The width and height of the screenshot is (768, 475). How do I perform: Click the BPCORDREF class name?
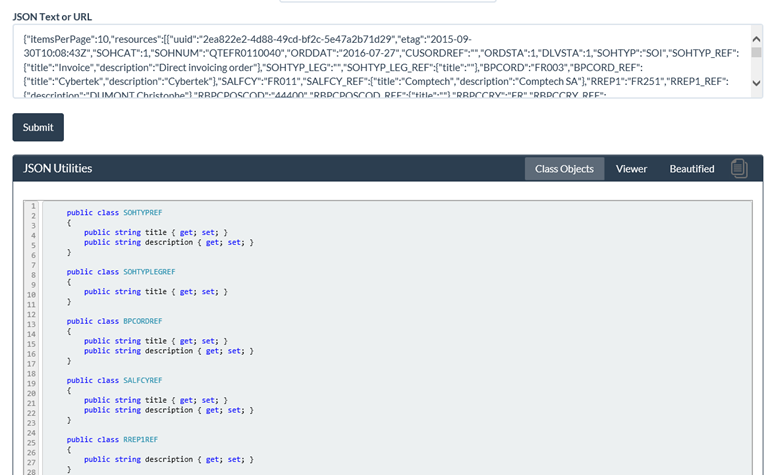click(x=143, y=321)
